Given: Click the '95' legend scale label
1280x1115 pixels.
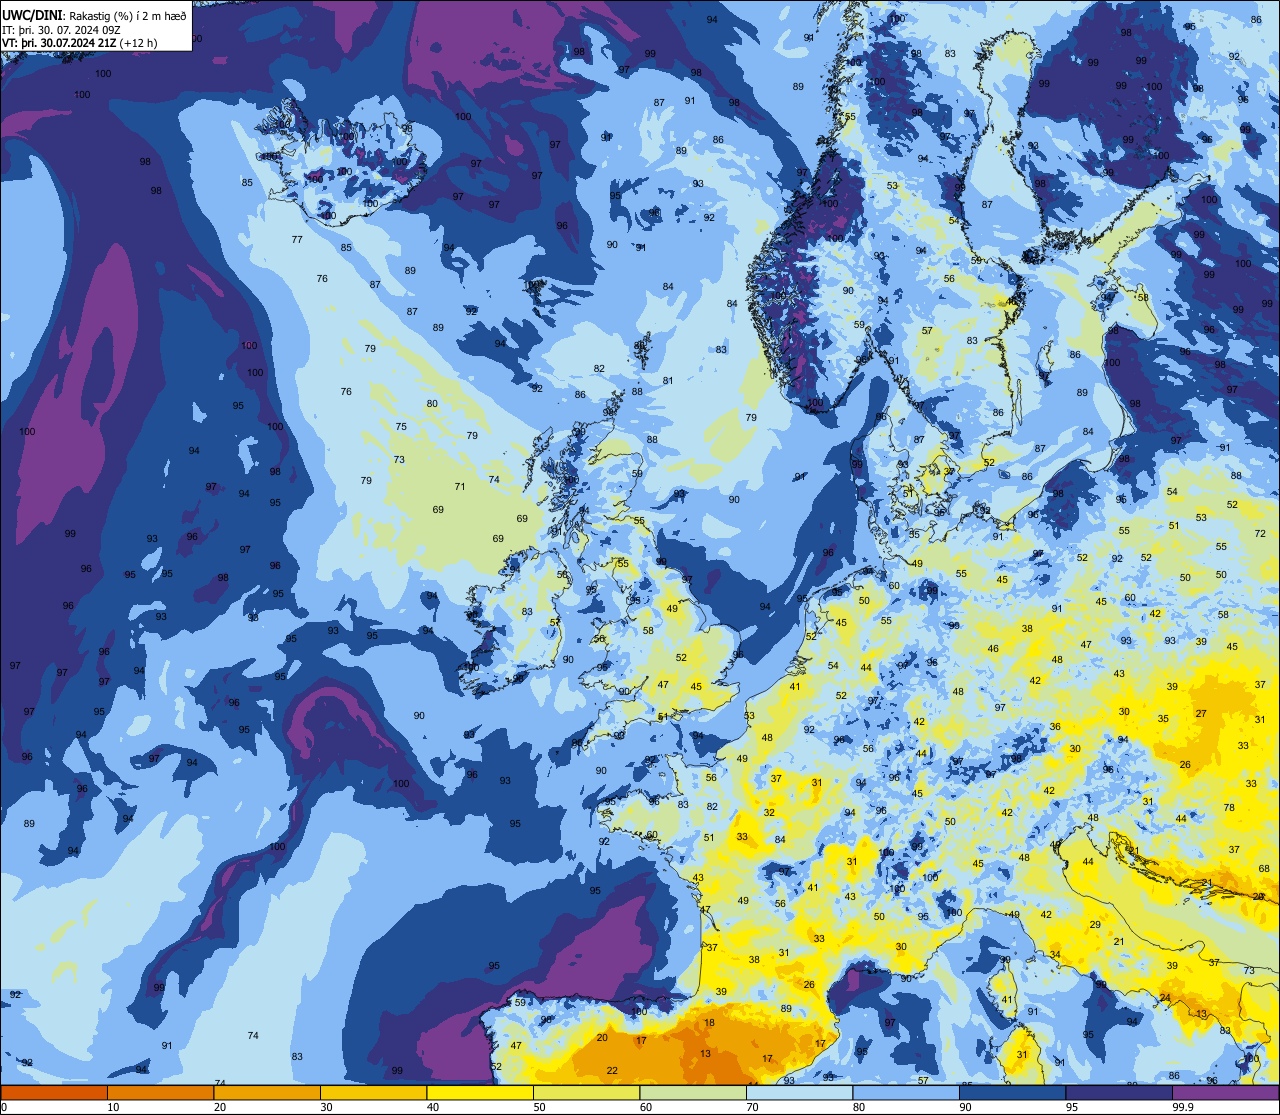Looking at the screenshot, I should [1072, 1107].
